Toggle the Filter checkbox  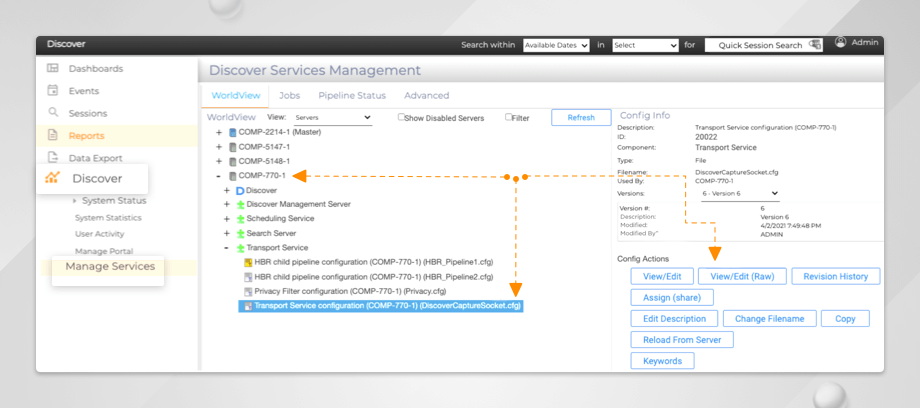pyautogui.click(x=508, y=117)
